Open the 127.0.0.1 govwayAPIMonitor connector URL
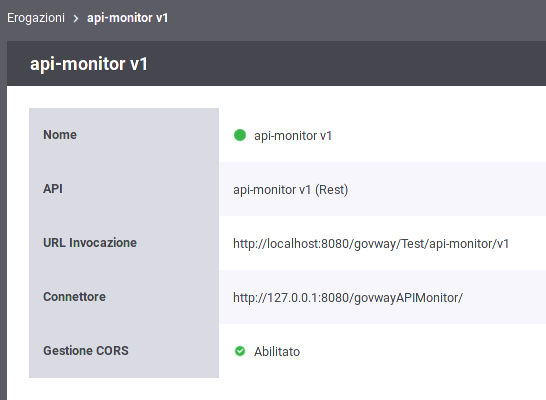 (348, 298)
